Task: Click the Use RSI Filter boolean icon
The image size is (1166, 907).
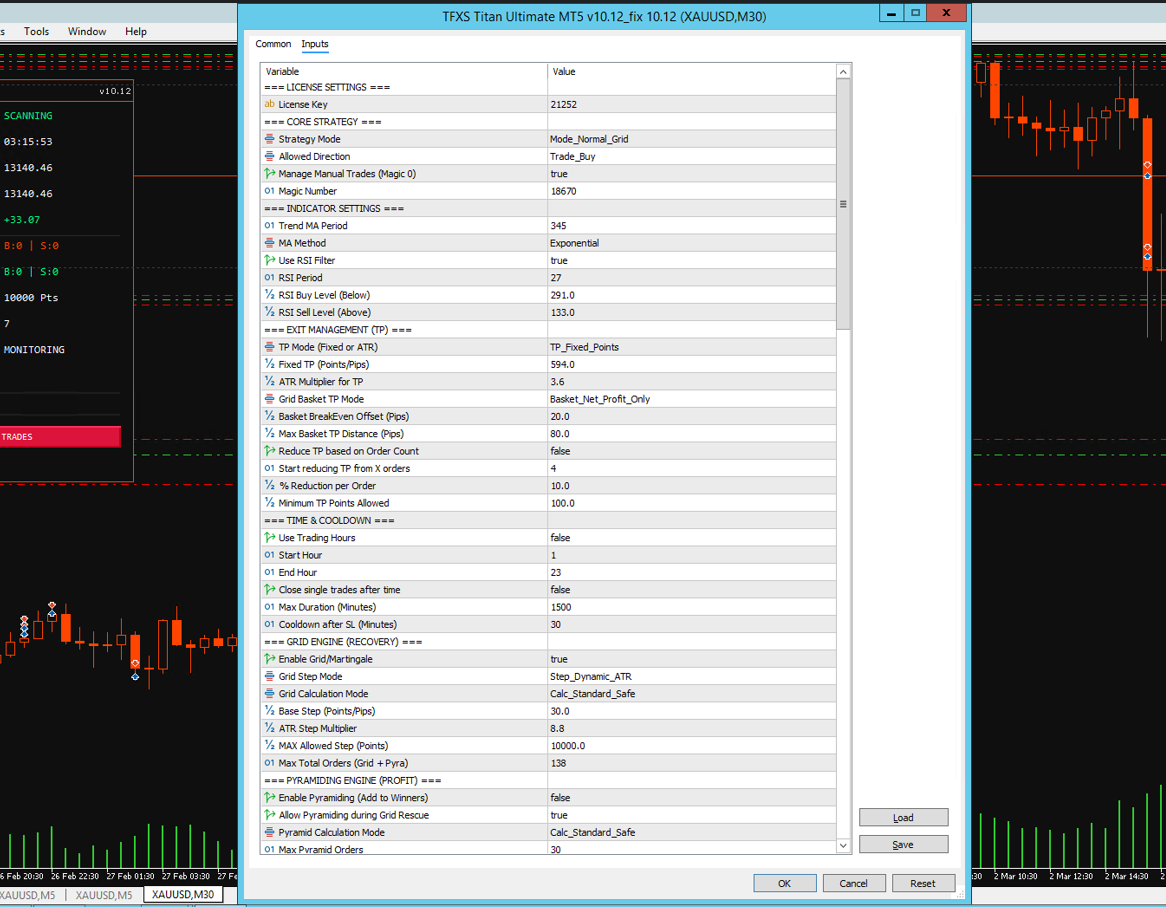Action: [x=269, y=260]
